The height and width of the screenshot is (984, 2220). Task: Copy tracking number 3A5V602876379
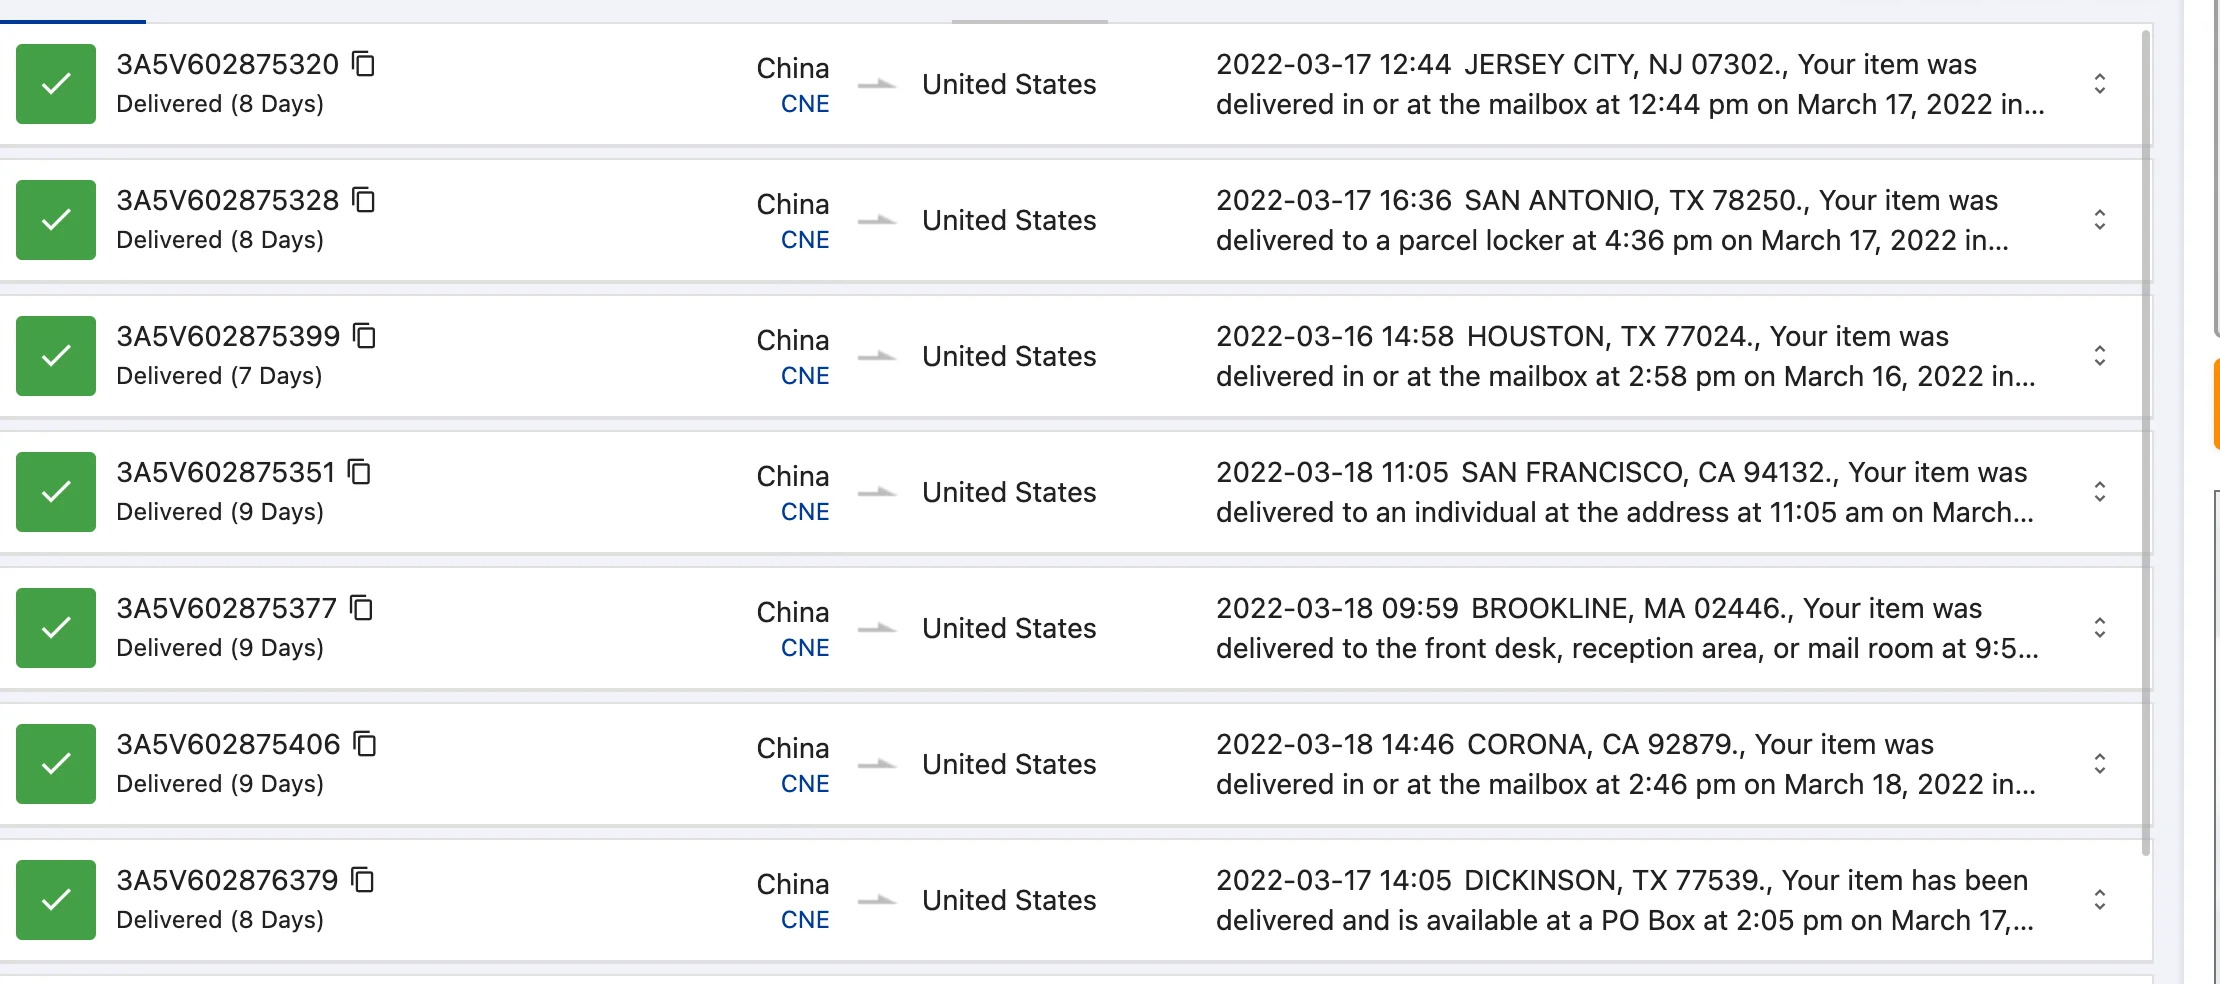(x=364, y=879)
